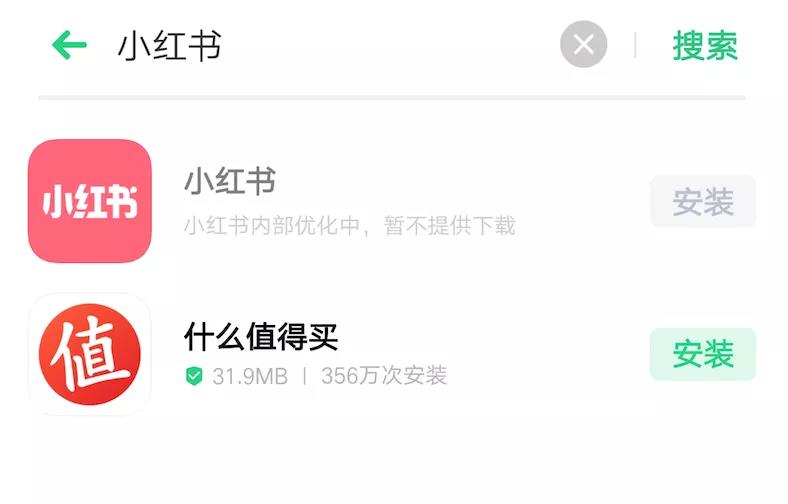Open the 小红书 result title
This screenshot has height=504, width=788.
230,181
